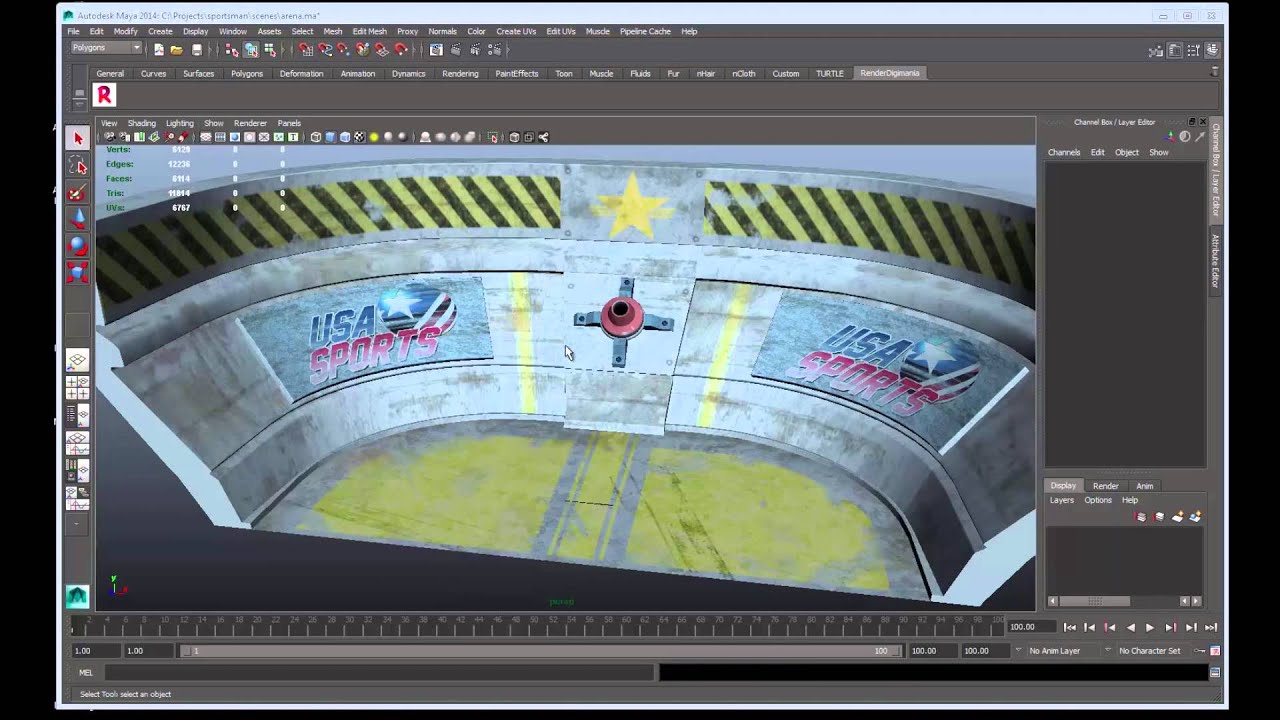Select the single perspective view layout

tap(77, 360)
